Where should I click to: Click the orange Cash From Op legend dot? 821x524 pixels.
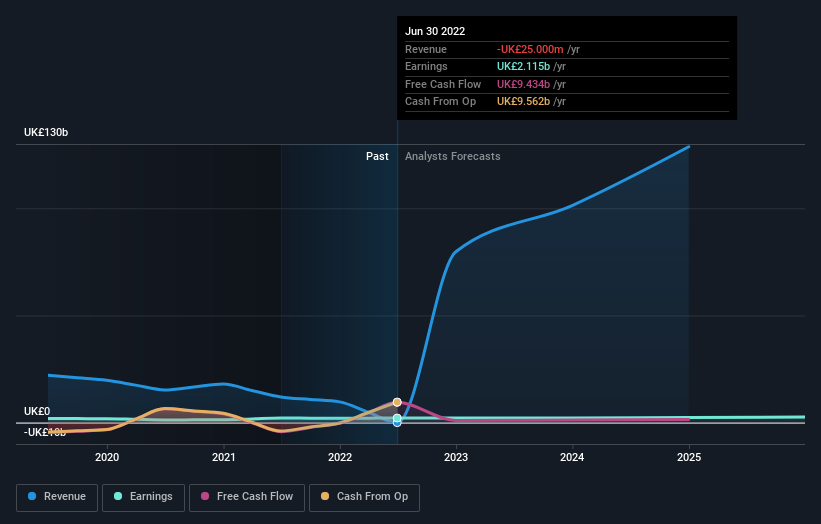click(325, 496)
